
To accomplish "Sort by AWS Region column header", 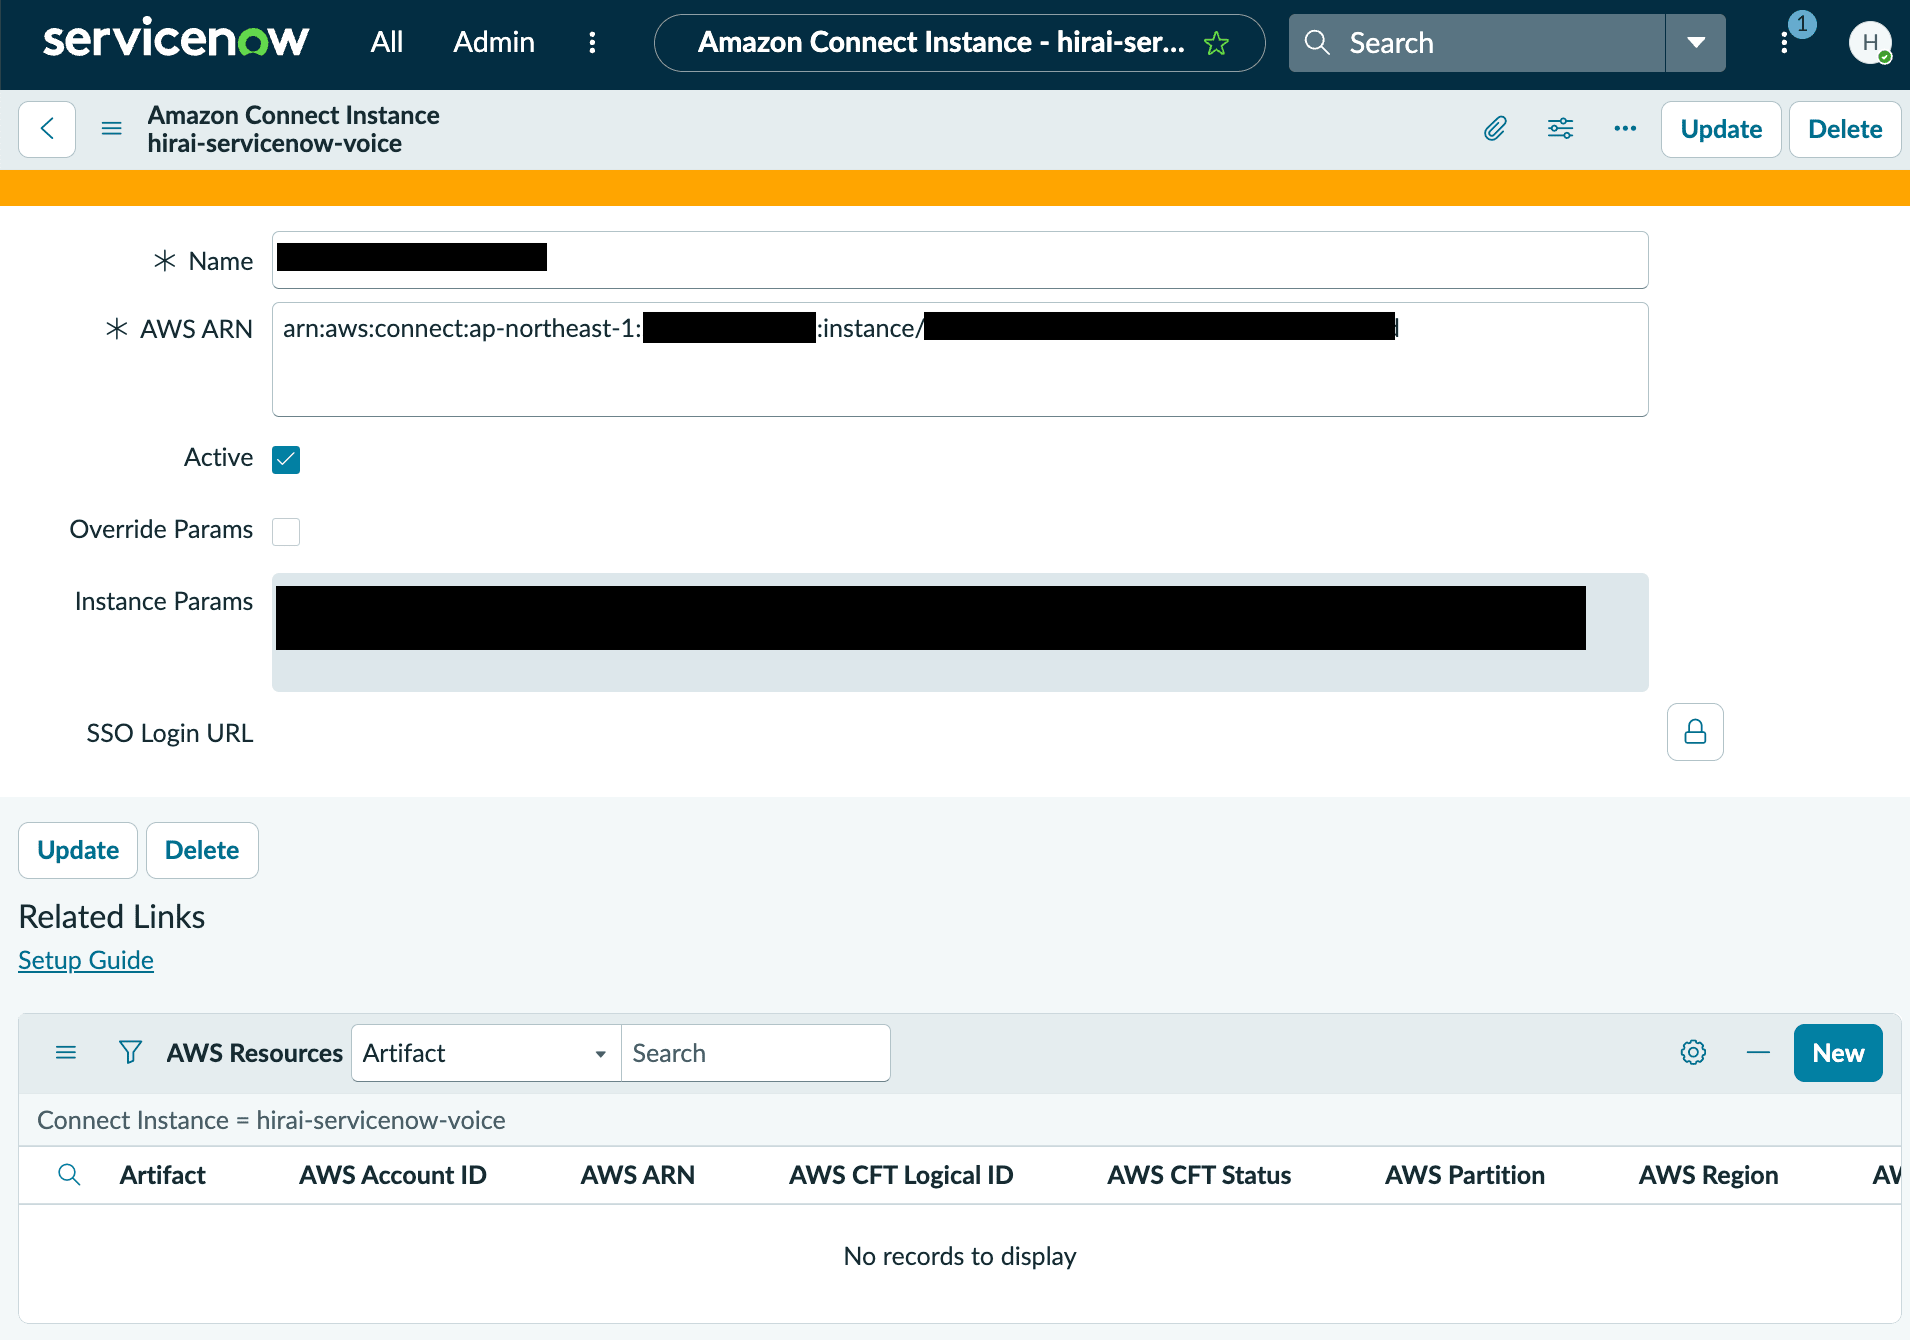I will point(1708,1175).
